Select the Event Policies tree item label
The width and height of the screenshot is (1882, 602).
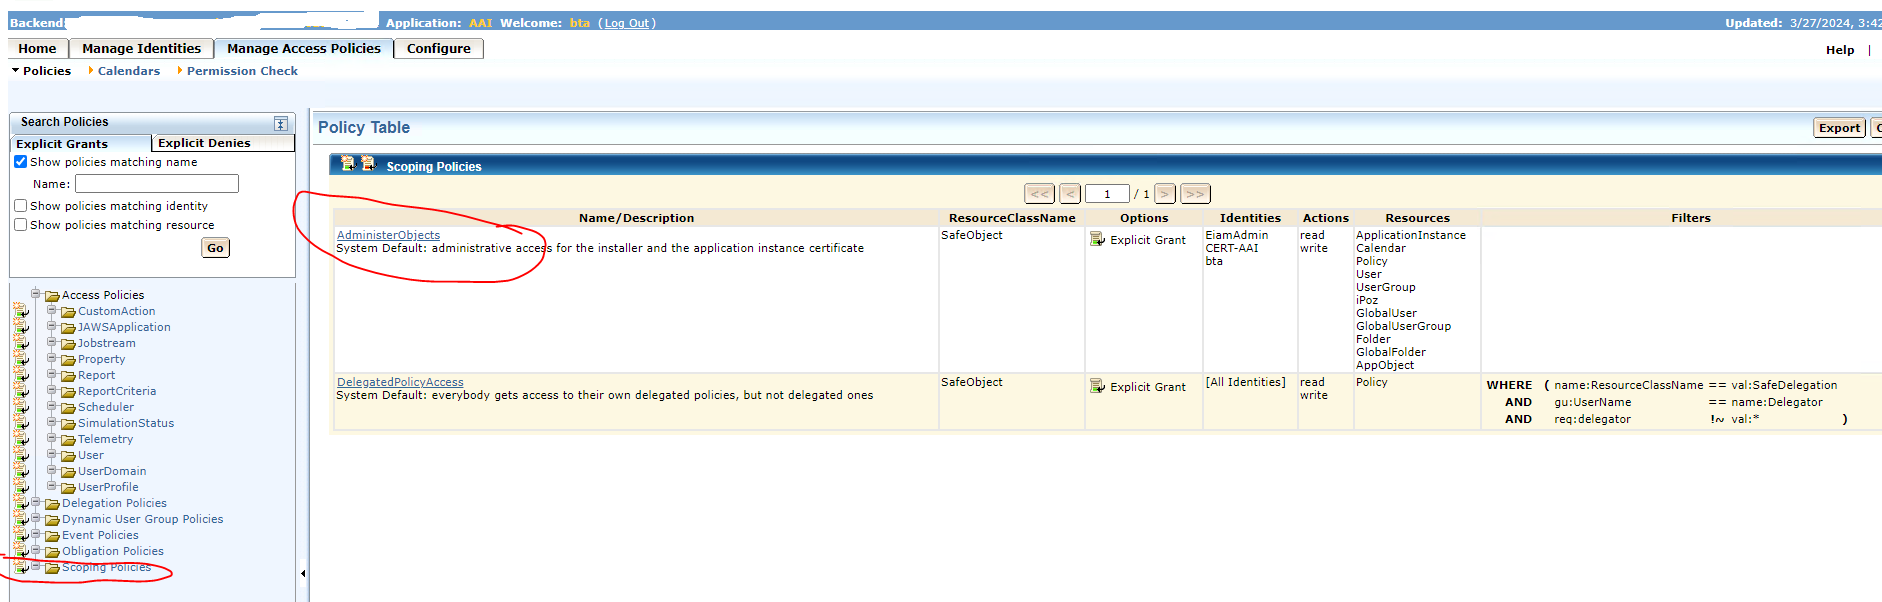100,536
